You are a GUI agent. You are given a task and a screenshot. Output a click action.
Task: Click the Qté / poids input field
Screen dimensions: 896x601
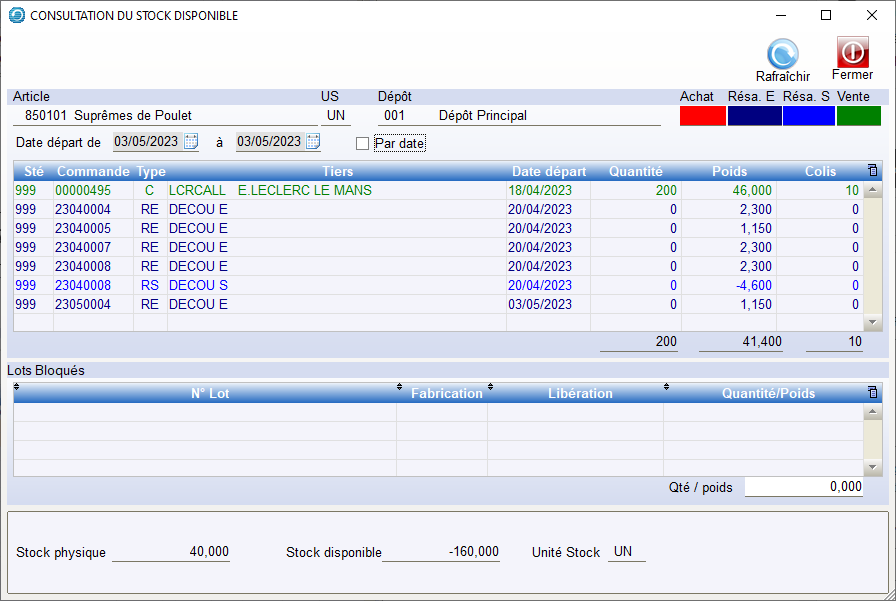click(x=804, y=487)
